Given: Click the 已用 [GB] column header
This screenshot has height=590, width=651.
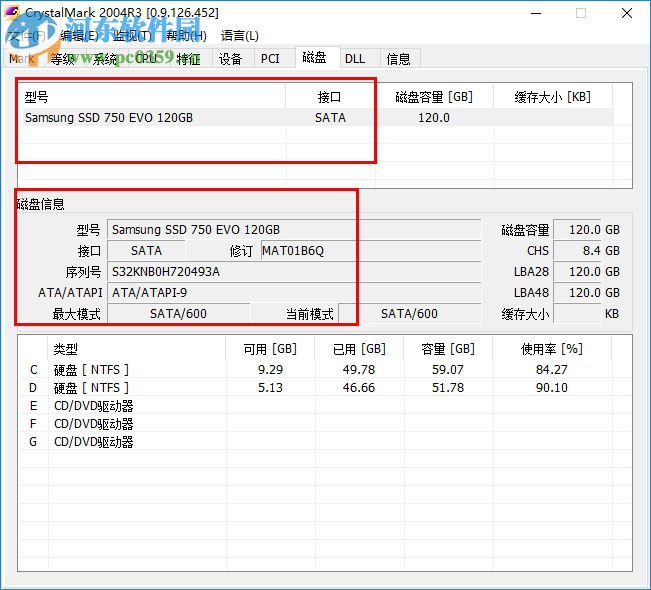Looking at the screenshot, I should [x=359, y=349].
